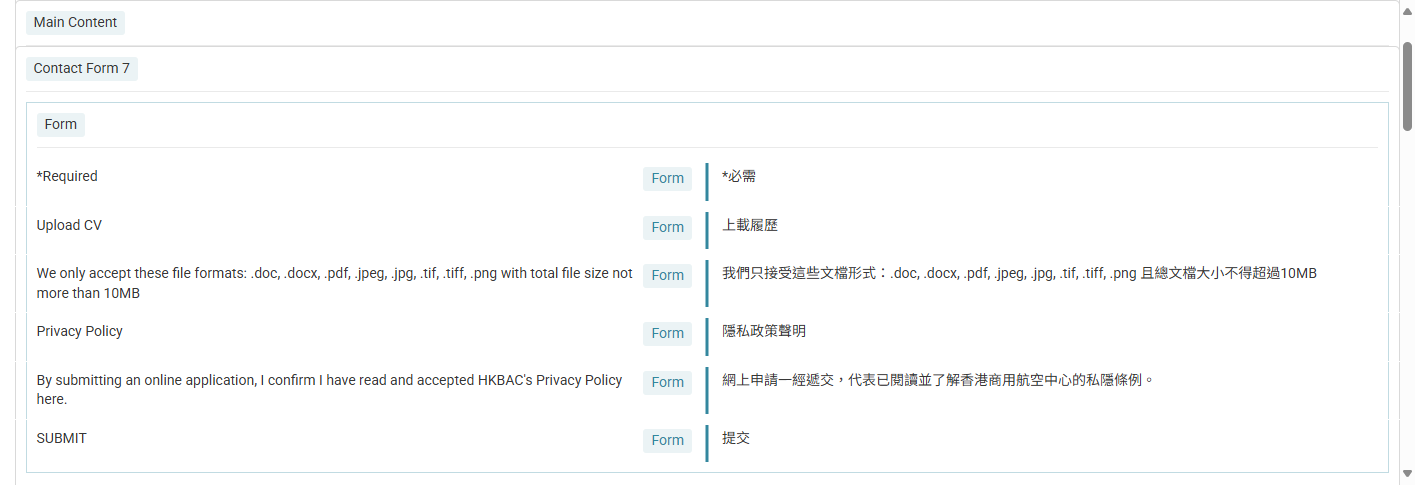The width and height of the screenshot is (1421, 502).
Task: Collapse the Contact Form 7 section
Action: point(82,69)
